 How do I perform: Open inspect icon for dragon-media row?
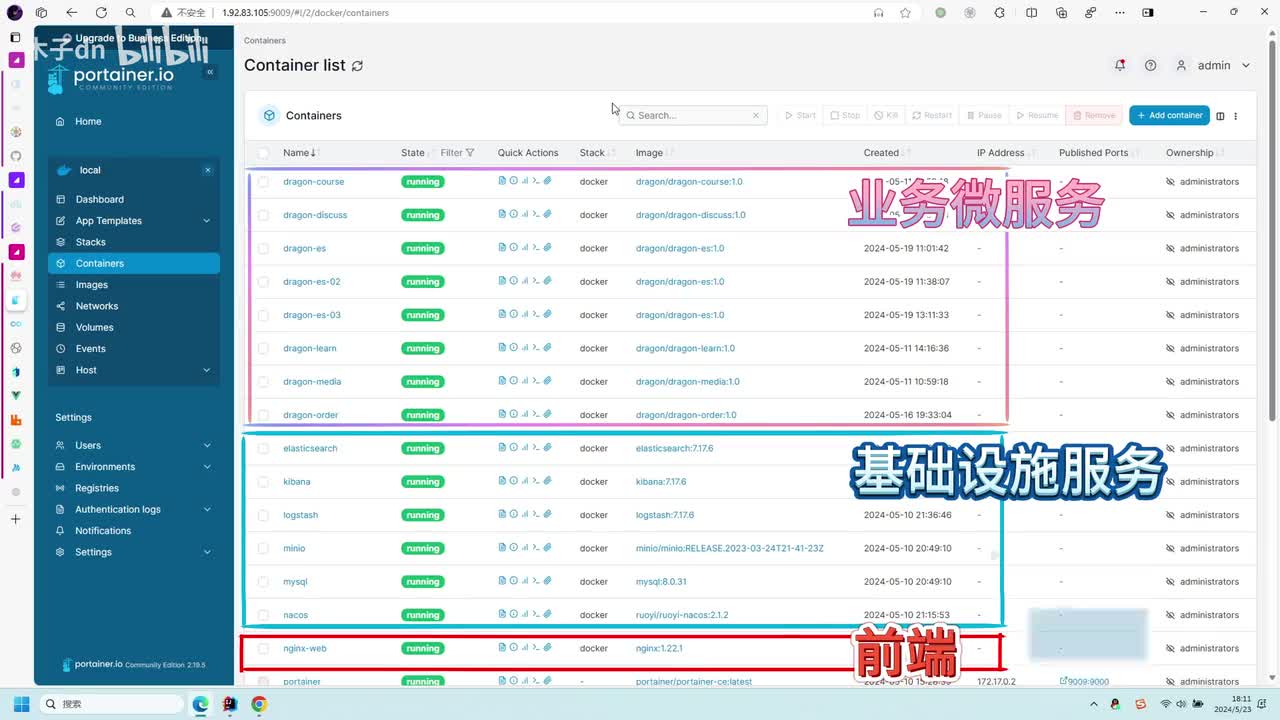pyautogui.click(x=513, y=381)
